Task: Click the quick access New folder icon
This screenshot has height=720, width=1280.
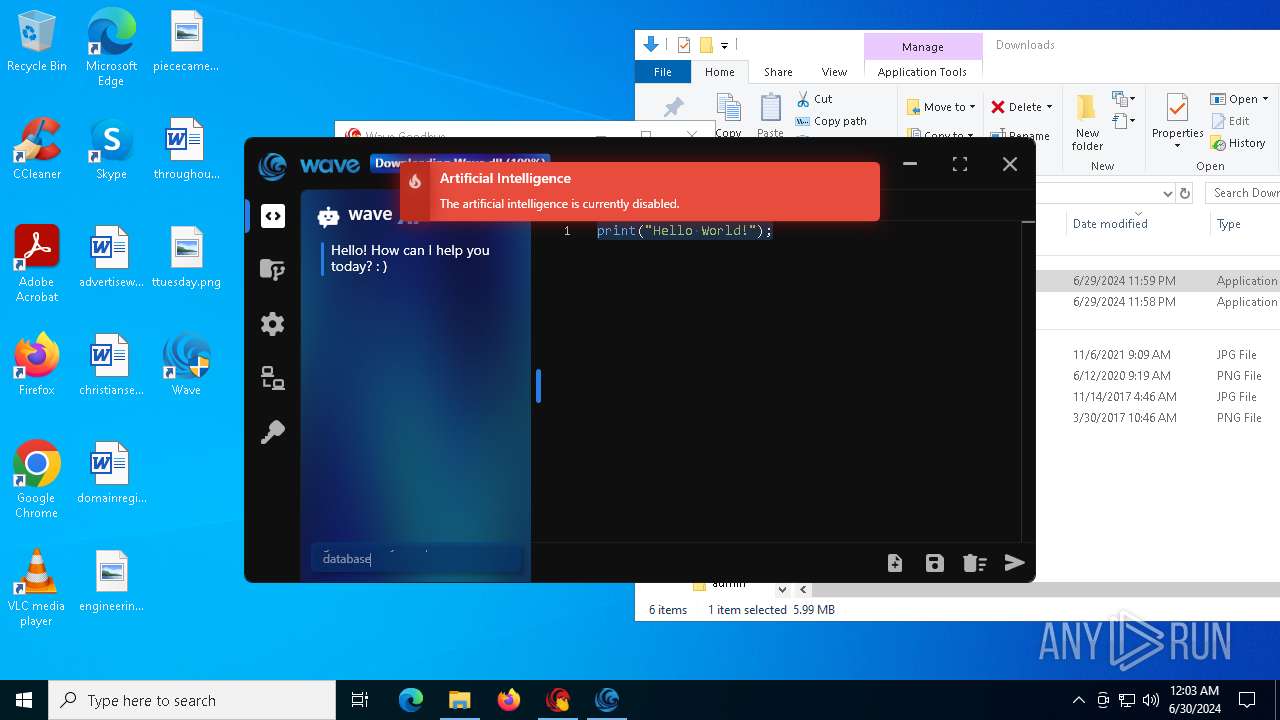Action: point(705,45)
